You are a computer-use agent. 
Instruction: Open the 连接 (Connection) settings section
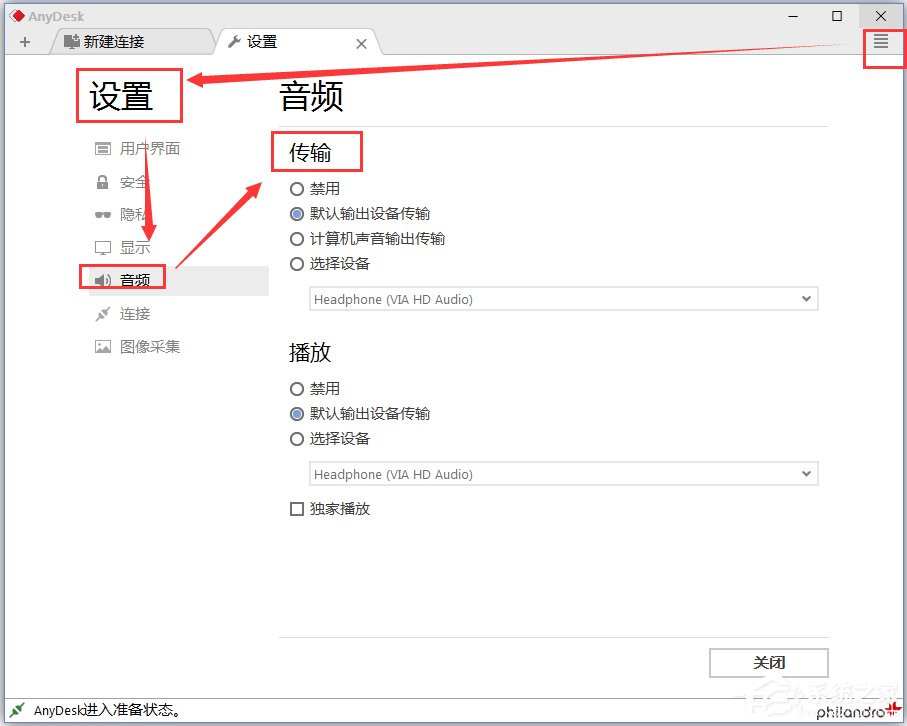131,313
